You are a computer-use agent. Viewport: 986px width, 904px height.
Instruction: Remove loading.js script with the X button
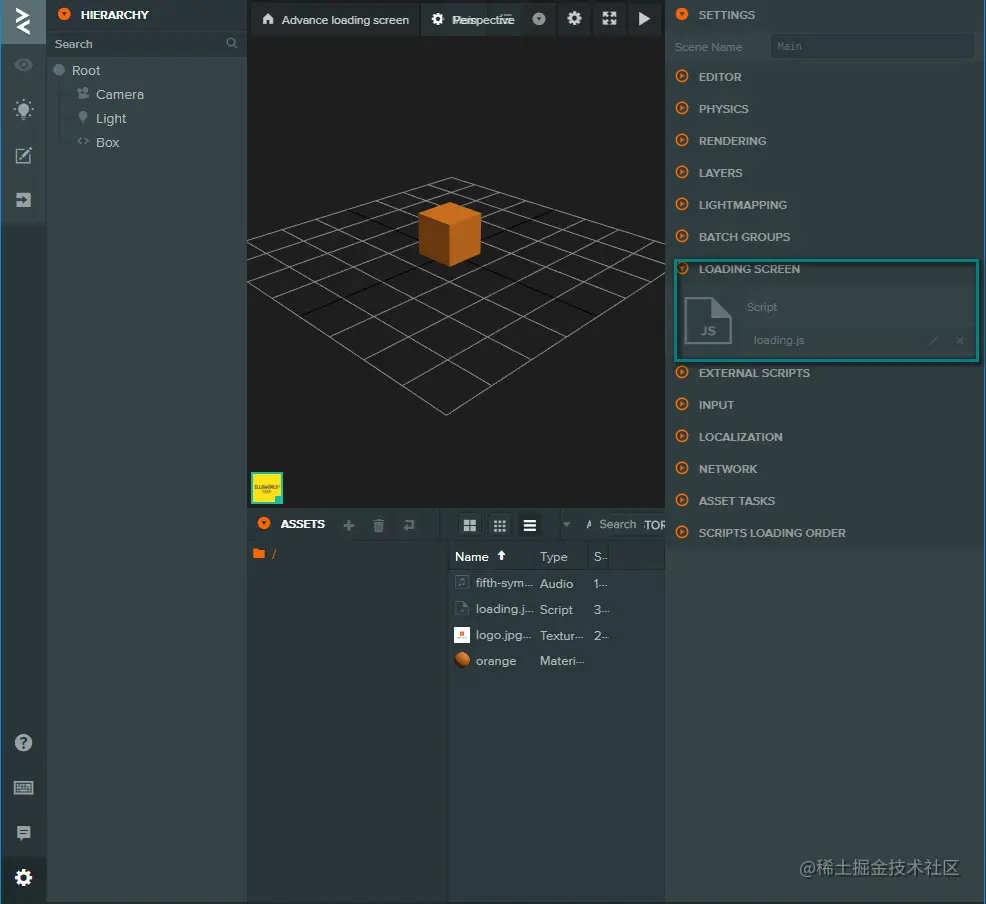pos(960,341)
